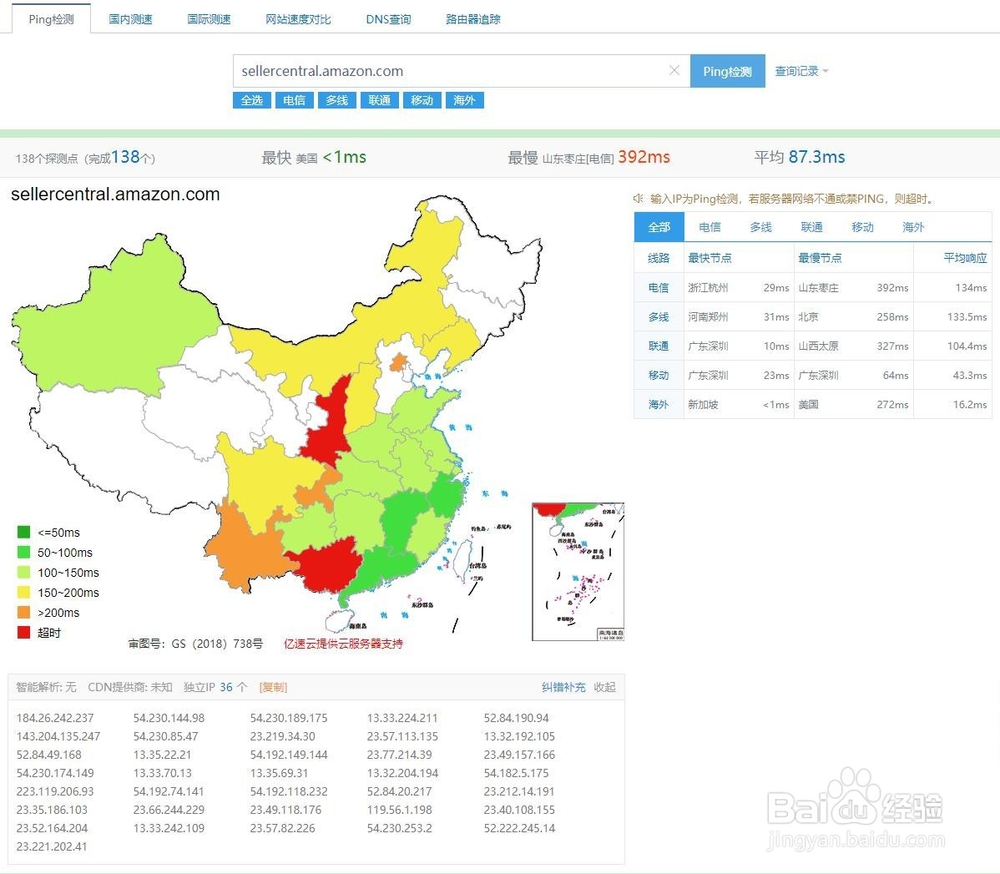Open the 国际测速 tab
Screen dimensions: 1000x874
tap(209, 19)
